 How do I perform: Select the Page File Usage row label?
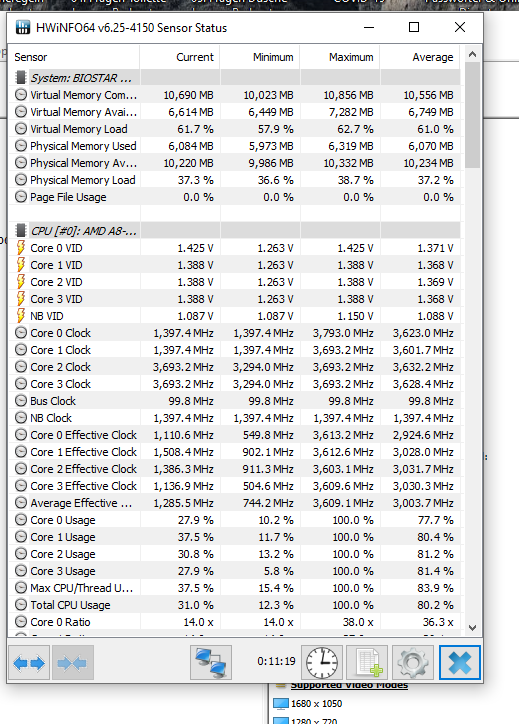68,197
